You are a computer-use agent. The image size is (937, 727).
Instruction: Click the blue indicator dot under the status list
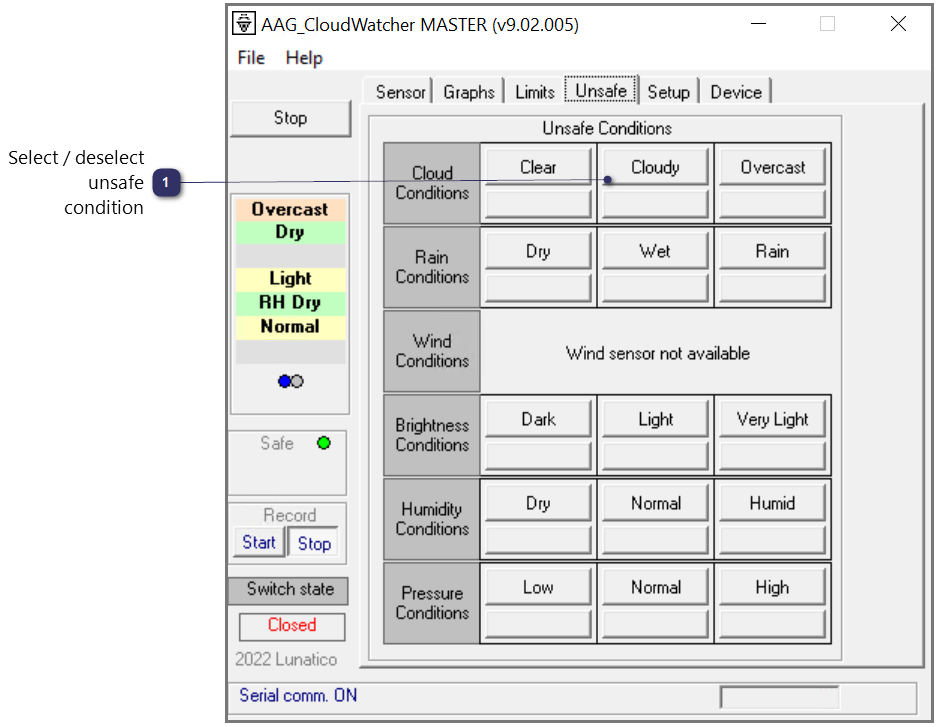tap(284, 381)
